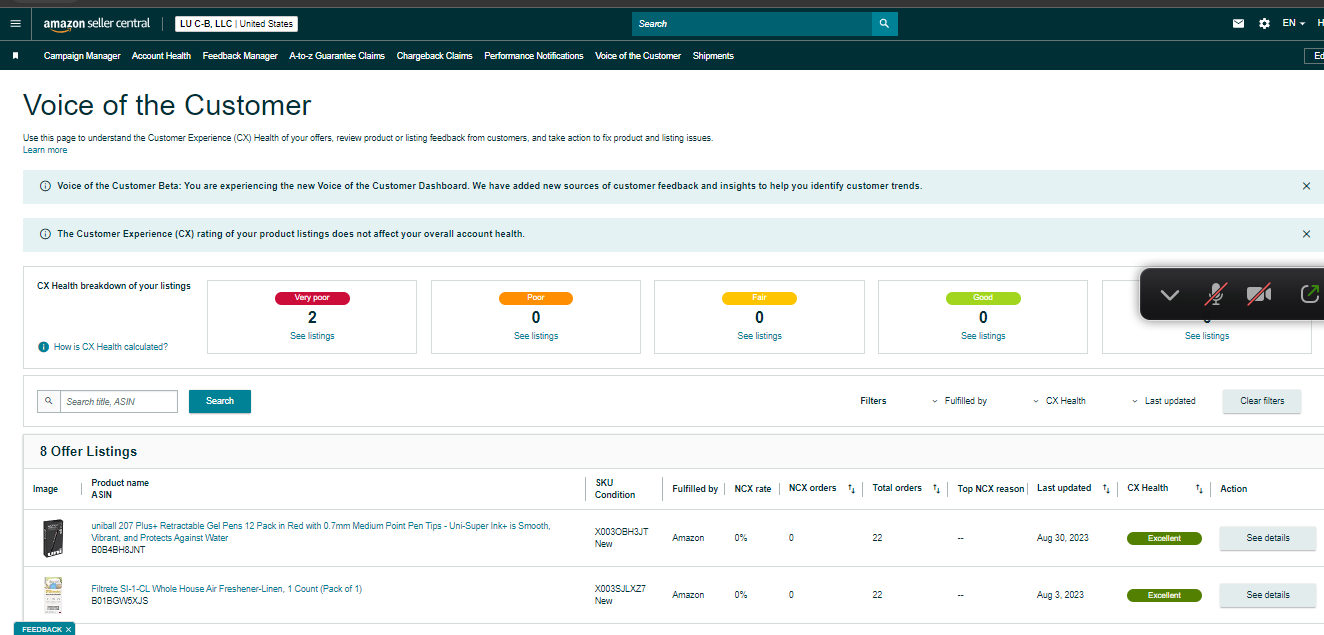
Task: Open the EN language dropdown
Action: pos(1294,23)
